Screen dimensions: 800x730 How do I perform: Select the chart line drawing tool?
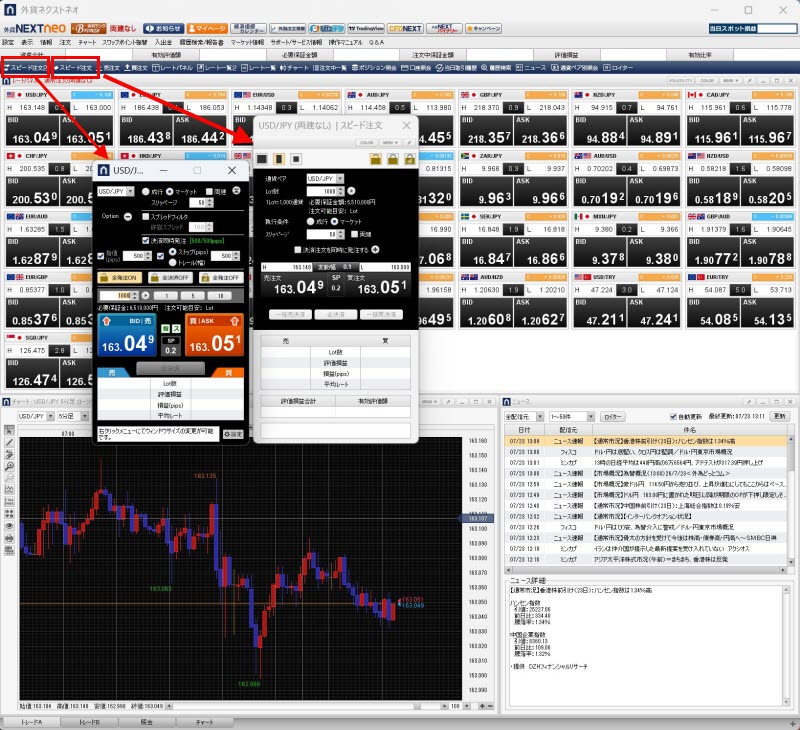pos(9,443)
